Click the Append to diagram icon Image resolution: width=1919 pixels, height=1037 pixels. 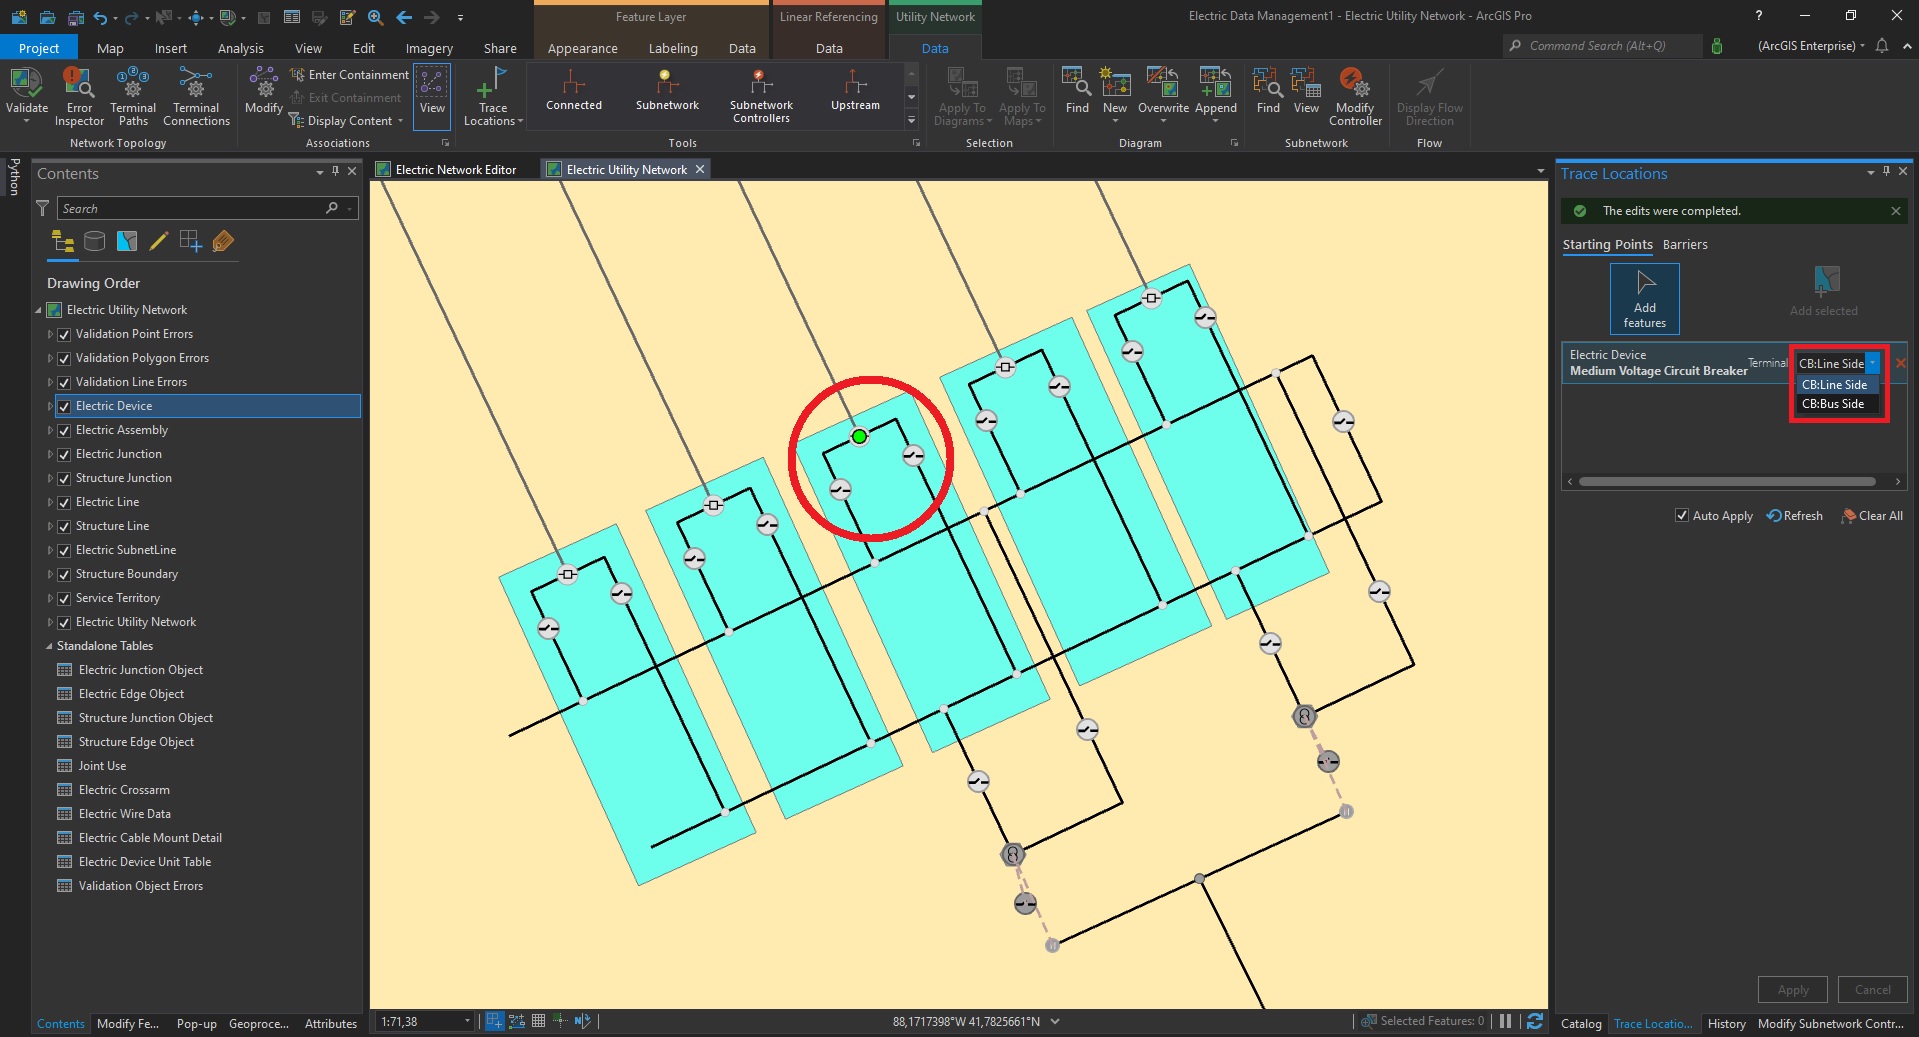(1215, 82)
